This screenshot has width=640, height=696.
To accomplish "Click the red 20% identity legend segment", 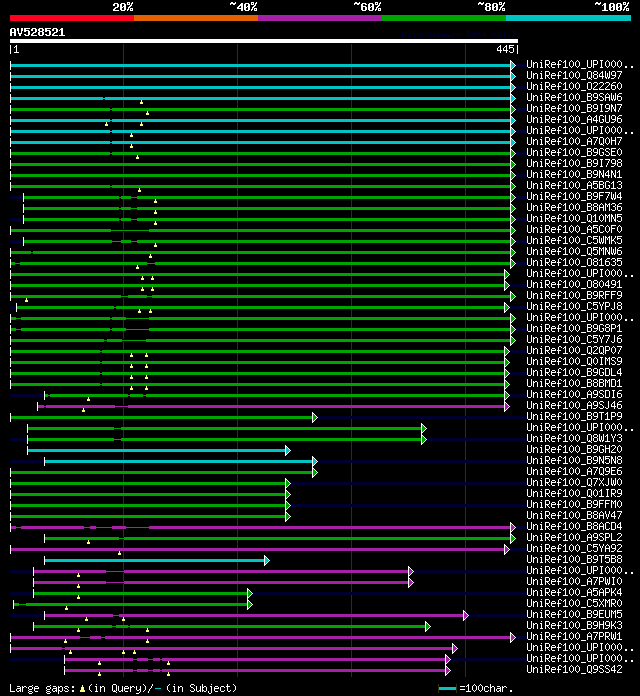I will pos(72,18).
